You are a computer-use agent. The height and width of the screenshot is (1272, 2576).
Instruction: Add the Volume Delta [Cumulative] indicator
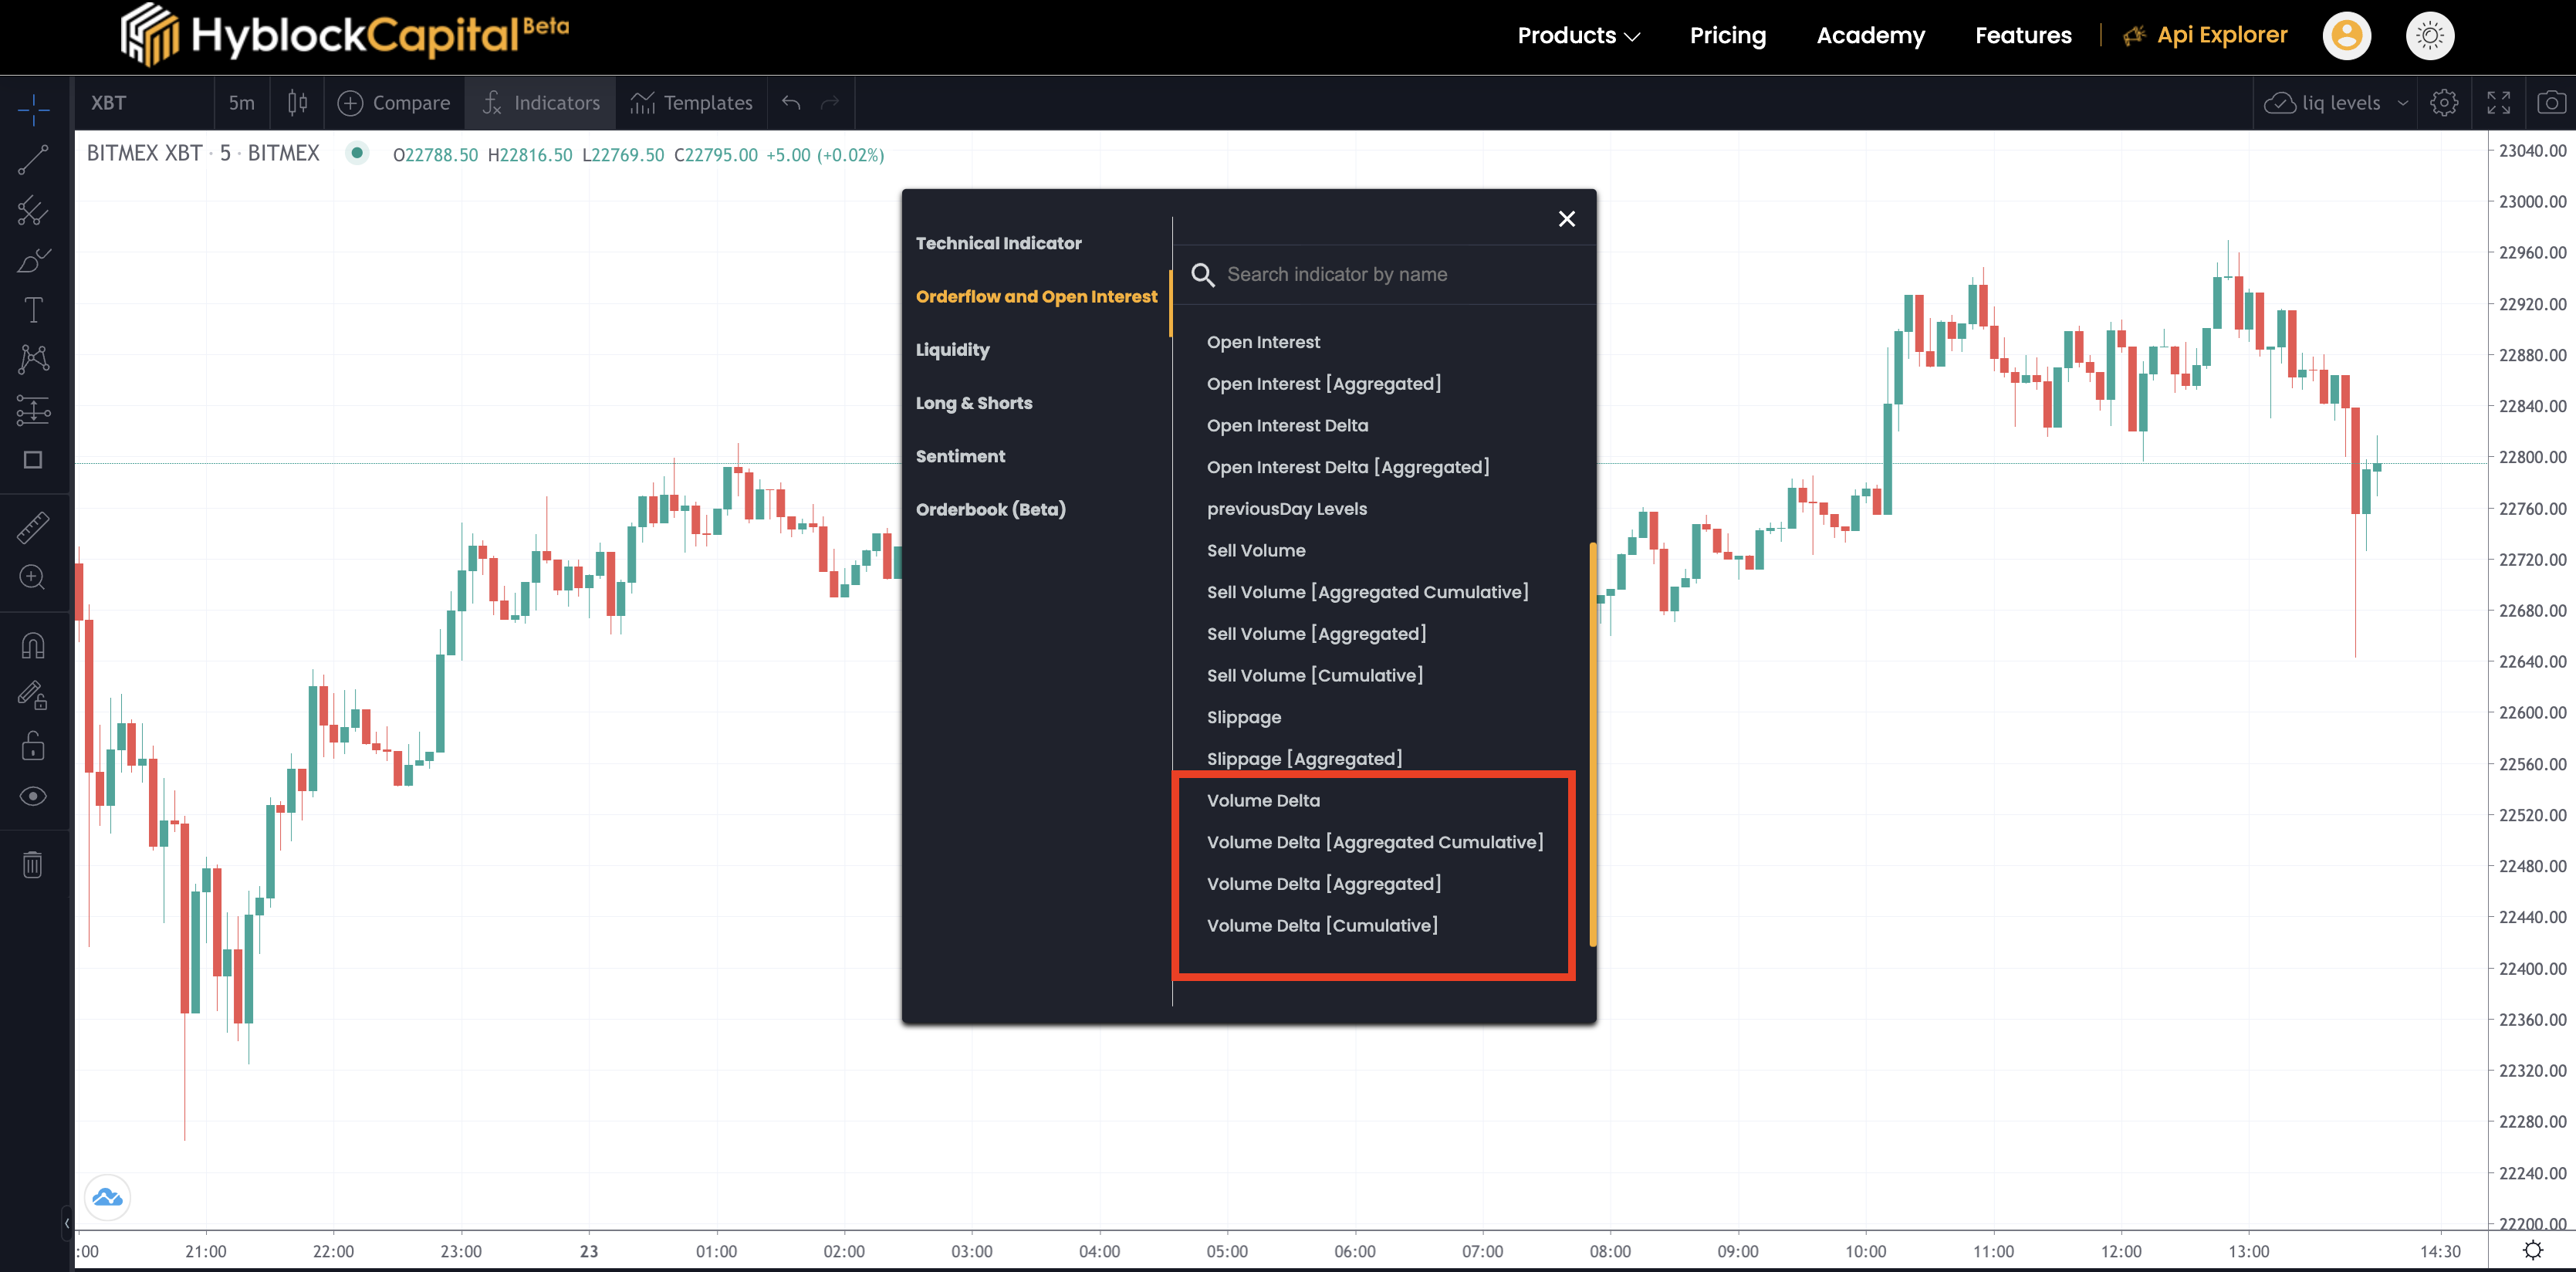coord(1321,926)
